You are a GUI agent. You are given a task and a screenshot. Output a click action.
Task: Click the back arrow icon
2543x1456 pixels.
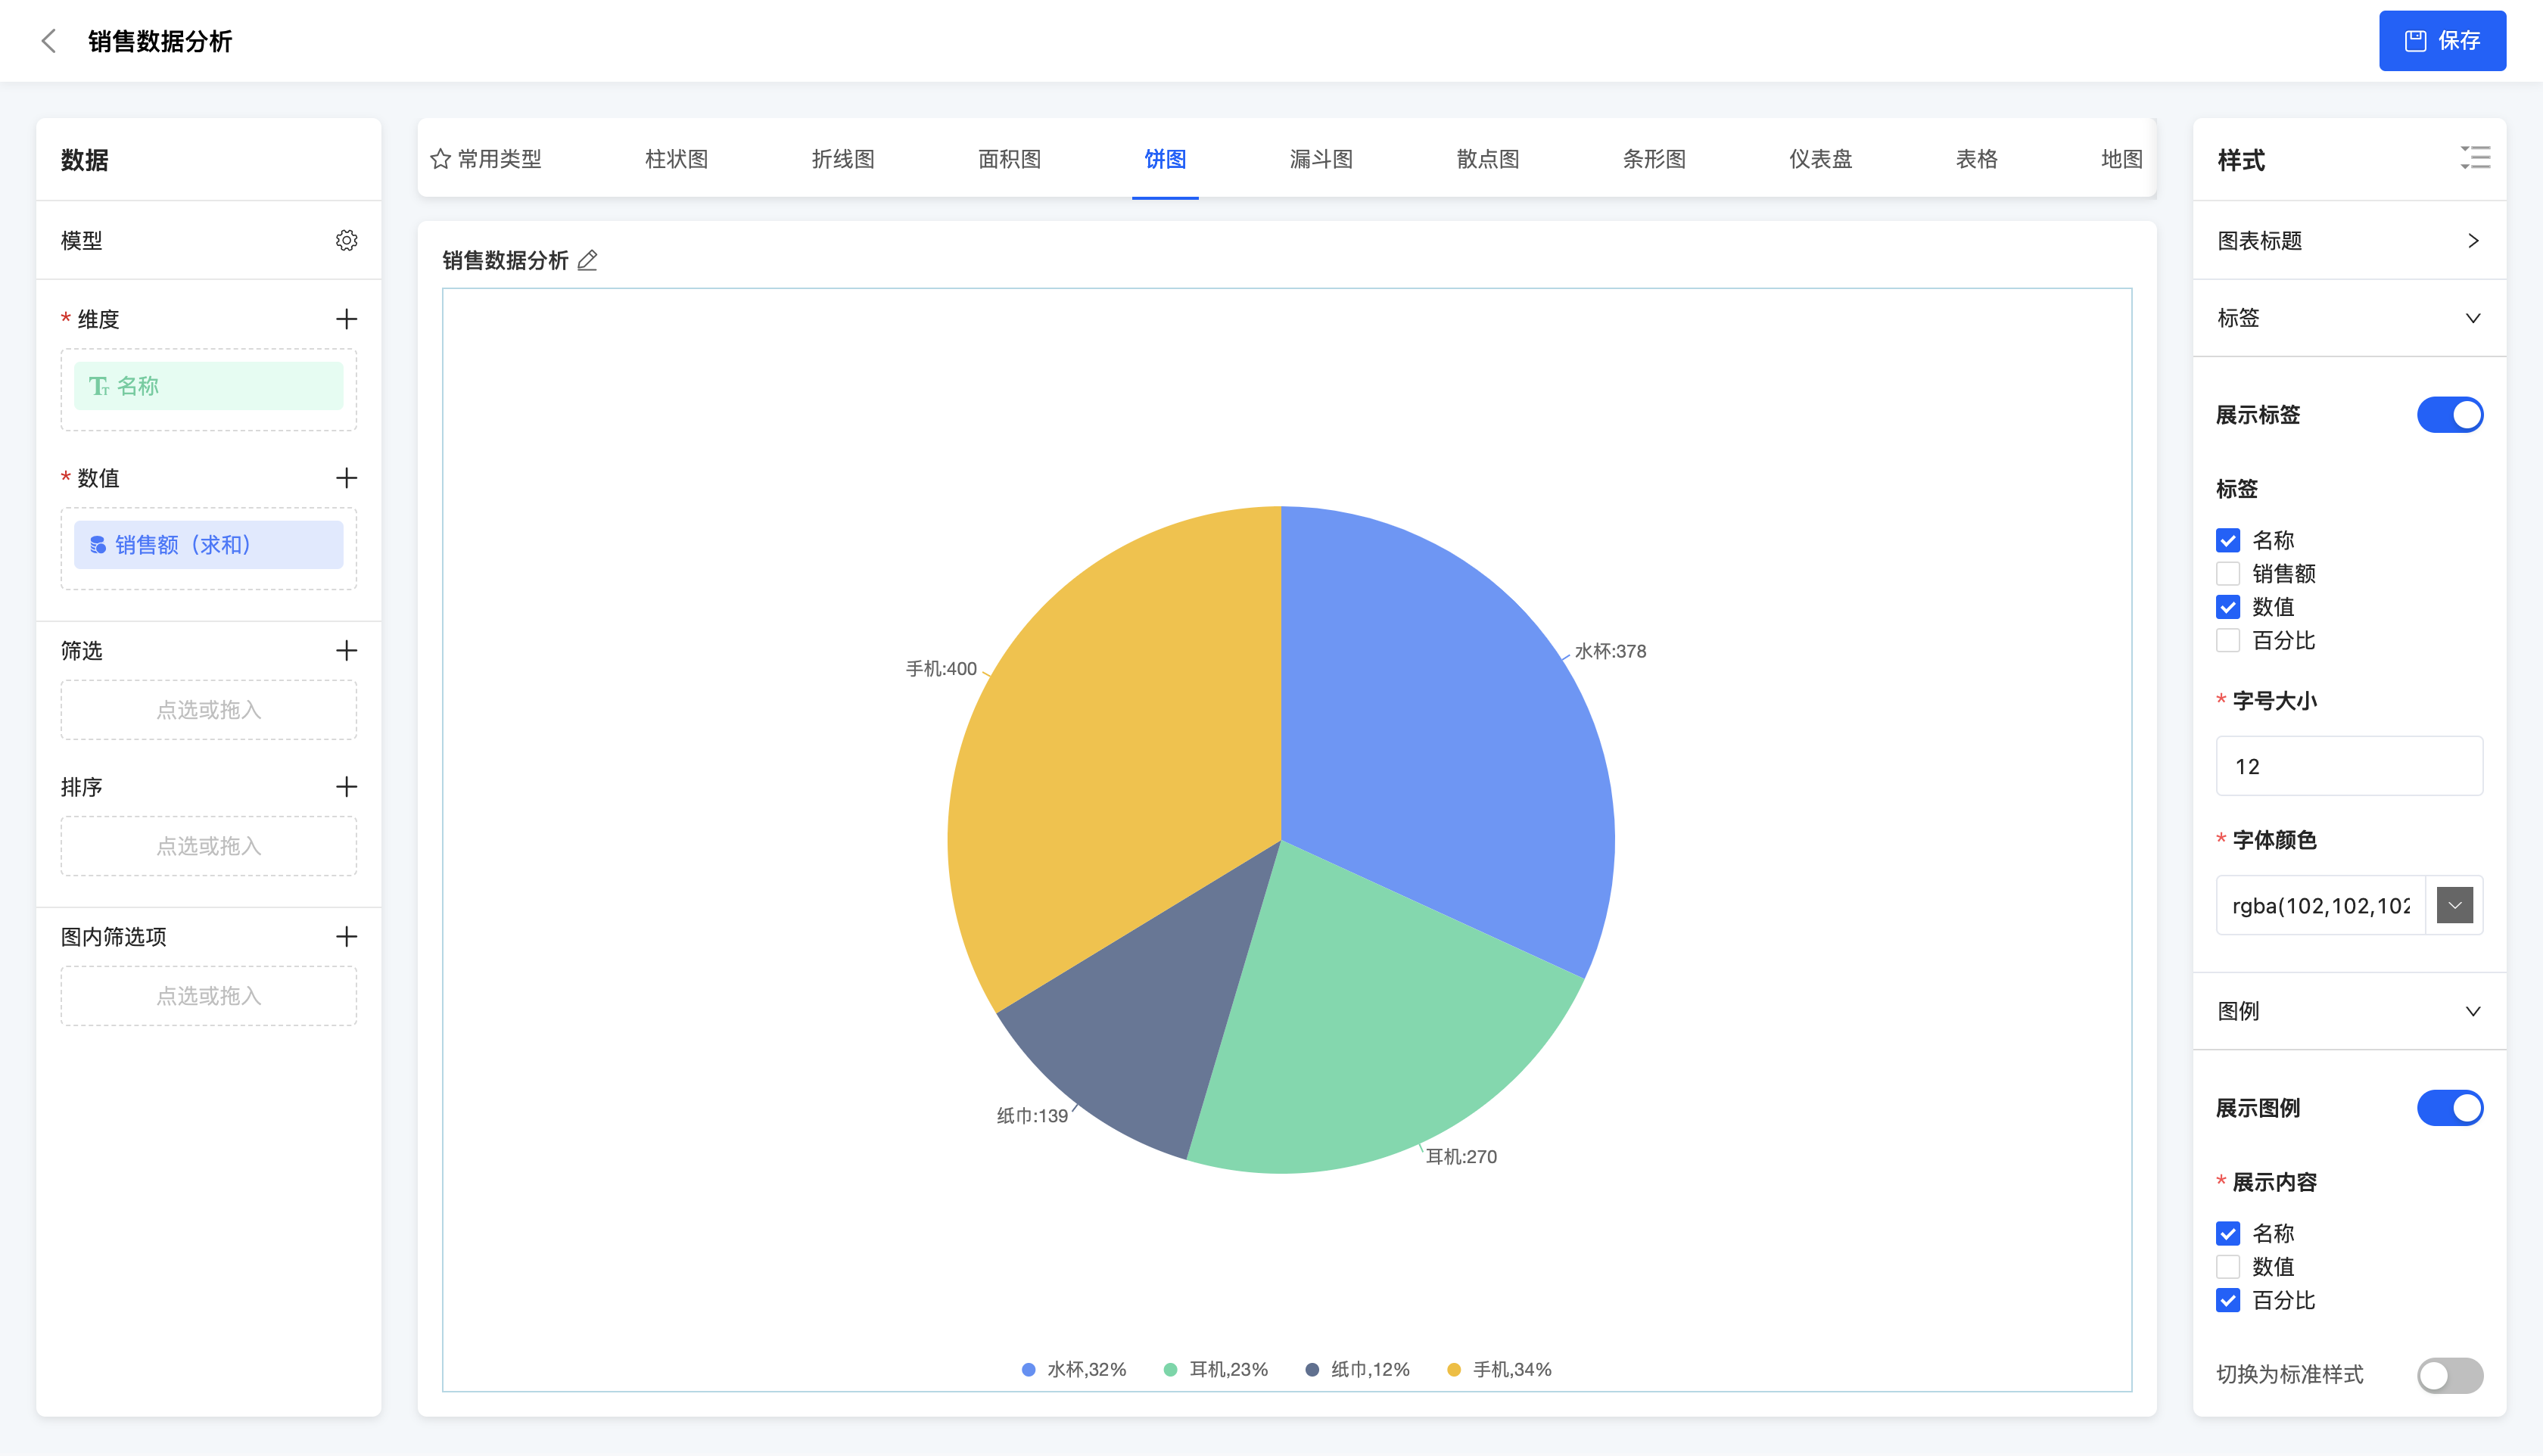[x=48, y=41]
